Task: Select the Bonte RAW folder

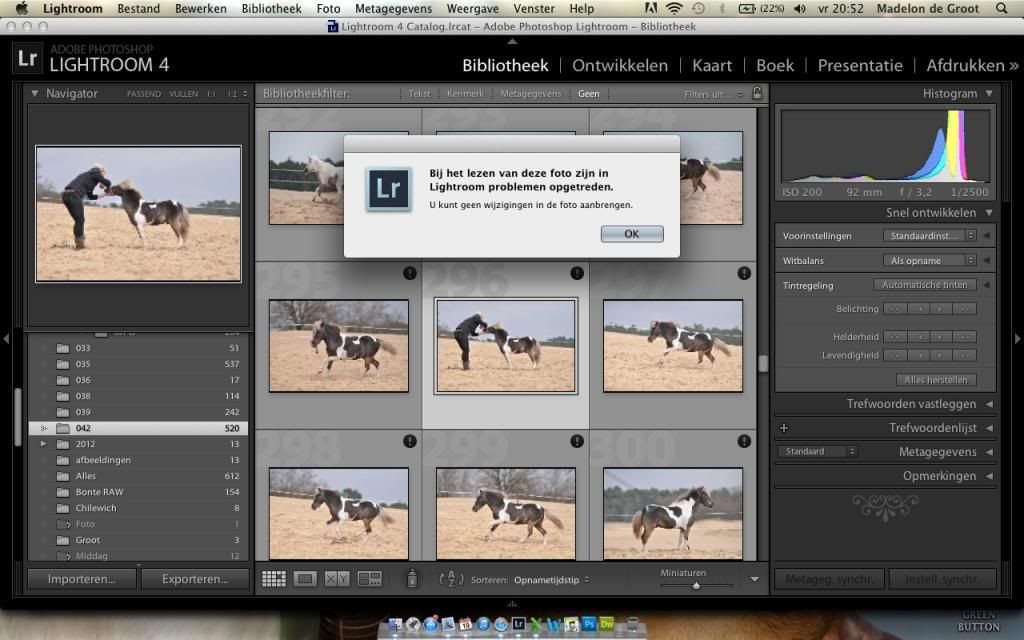Action: 138,492
